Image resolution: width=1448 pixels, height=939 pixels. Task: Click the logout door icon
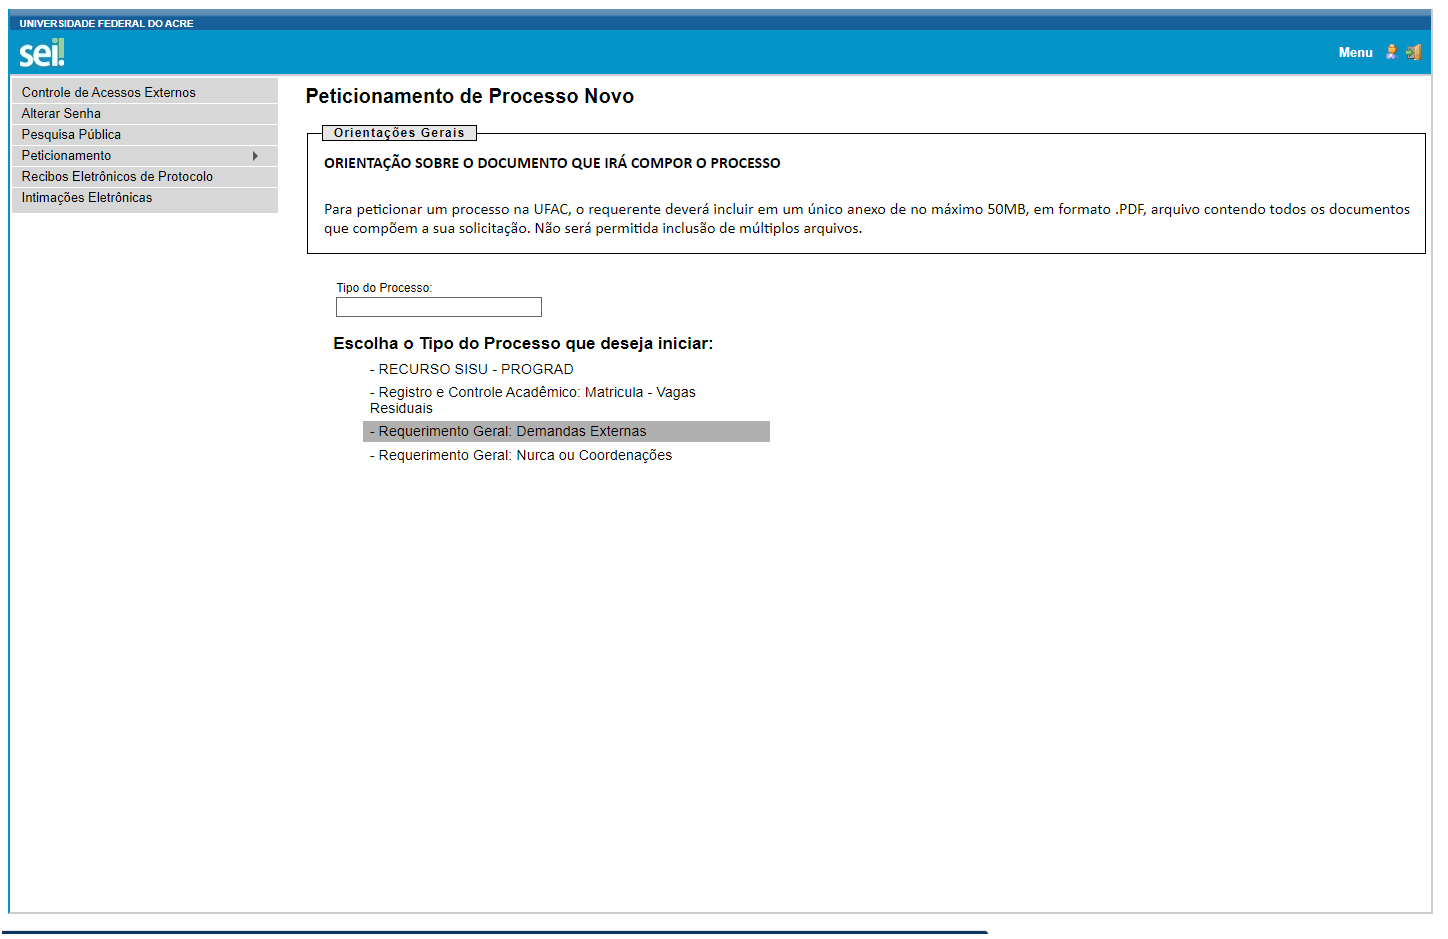pos(1413,52)
